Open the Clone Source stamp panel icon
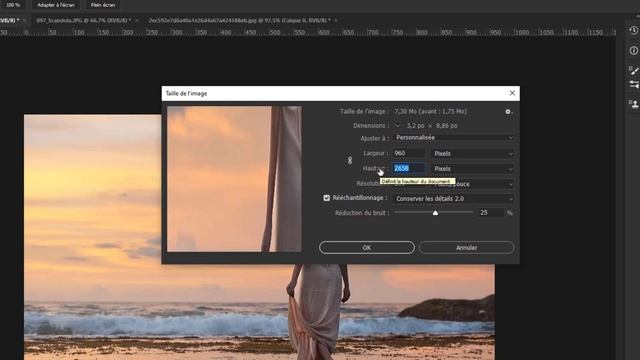Image resolution: width=640 pixels, height=360 pixels. (x=633, y=104)
